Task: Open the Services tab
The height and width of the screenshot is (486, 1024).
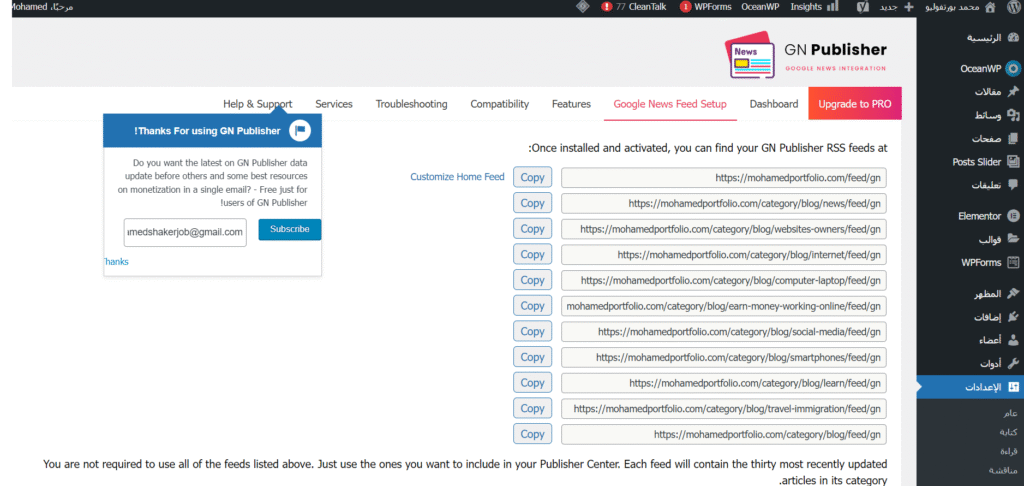Action: coord(334,104)
